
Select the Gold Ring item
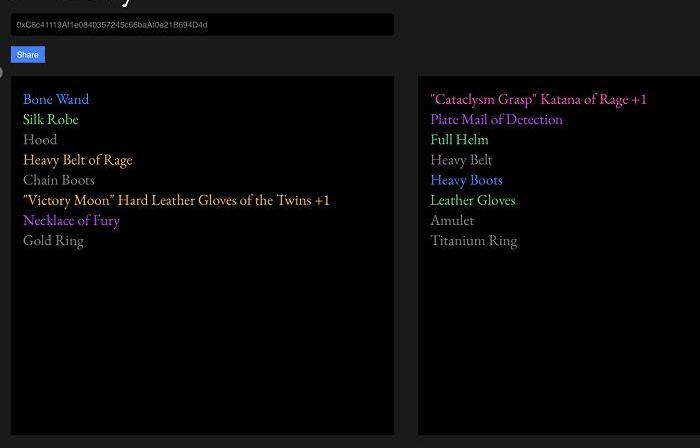pos(53,240)
